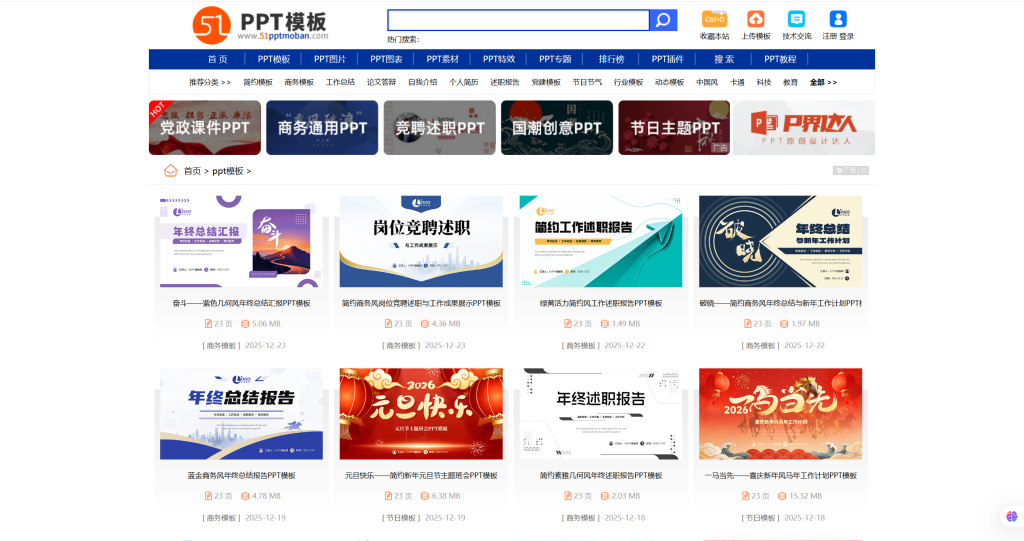Open the 2026 元旦快乐 thumbnail
Viewport: 1024px width, 541px height.
[x=421, y=414]
